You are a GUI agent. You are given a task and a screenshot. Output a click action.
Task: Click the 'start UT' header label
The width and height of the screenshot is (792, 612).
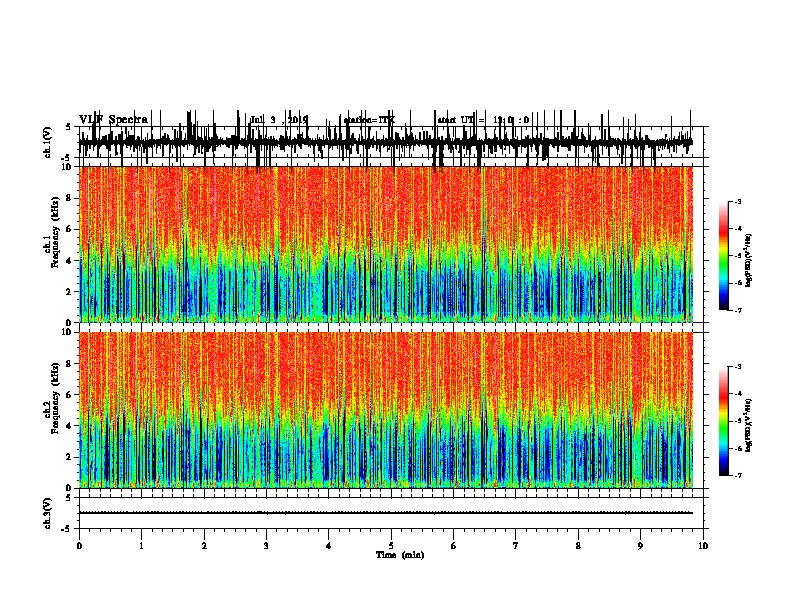(x=456, y=120)
